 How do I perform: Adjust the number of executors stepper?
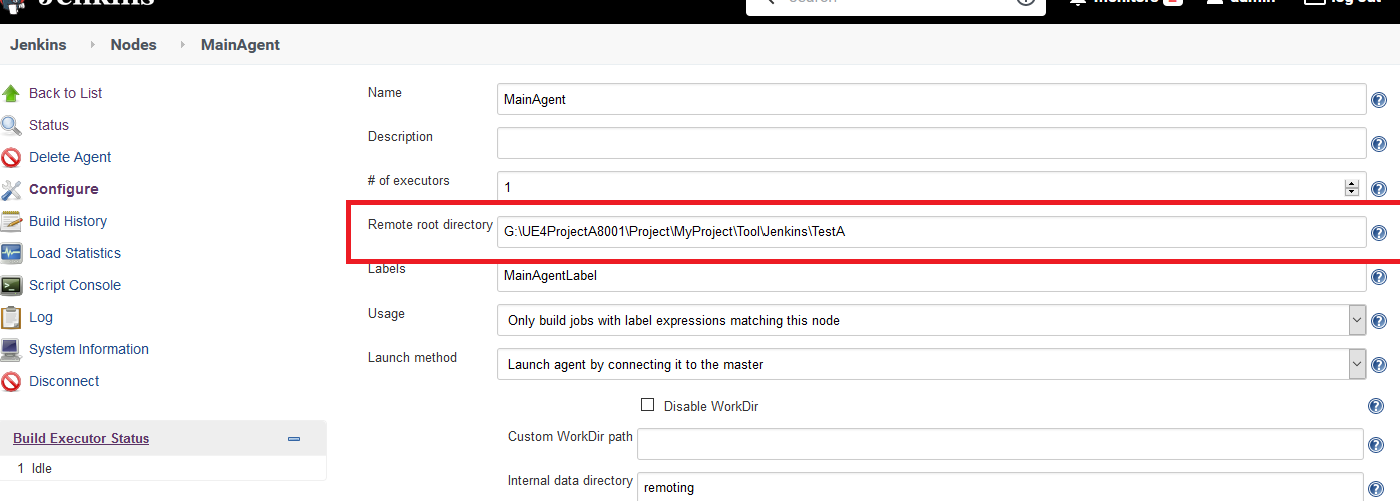(x=1352, y=187)
